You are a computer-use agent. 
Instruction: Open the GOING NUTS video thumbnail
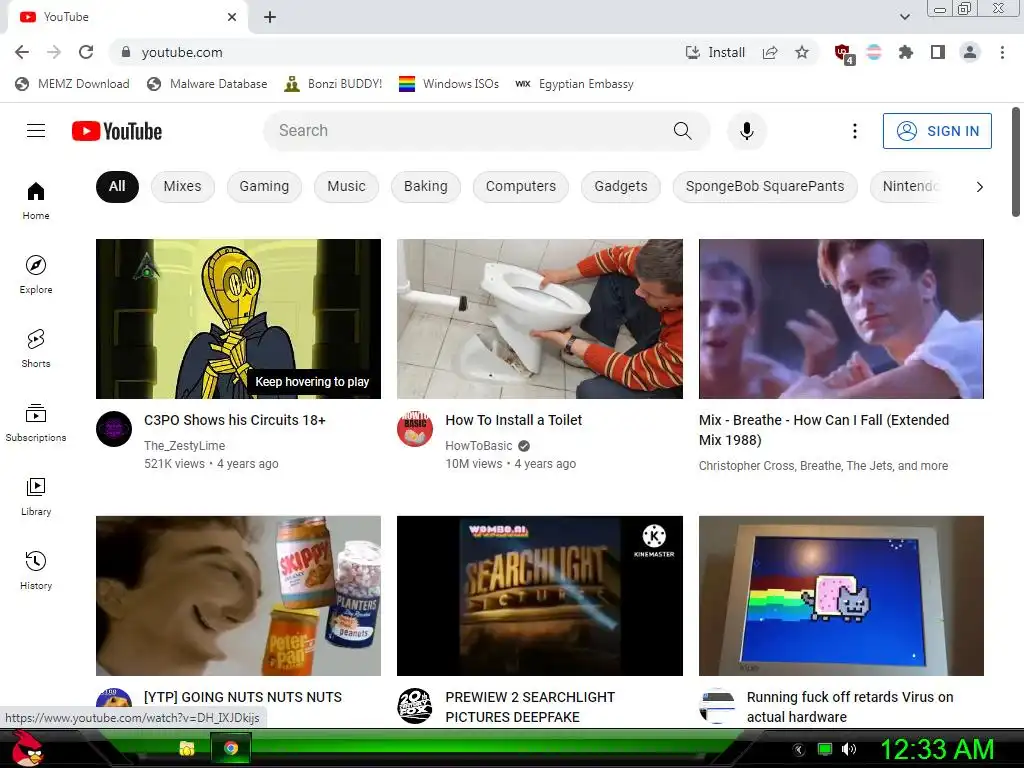click(238, 596)
